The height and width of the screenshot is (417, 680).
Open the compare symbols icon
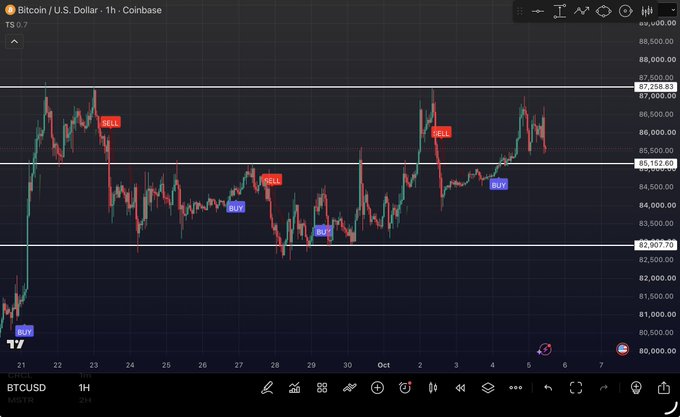[350, 388]
